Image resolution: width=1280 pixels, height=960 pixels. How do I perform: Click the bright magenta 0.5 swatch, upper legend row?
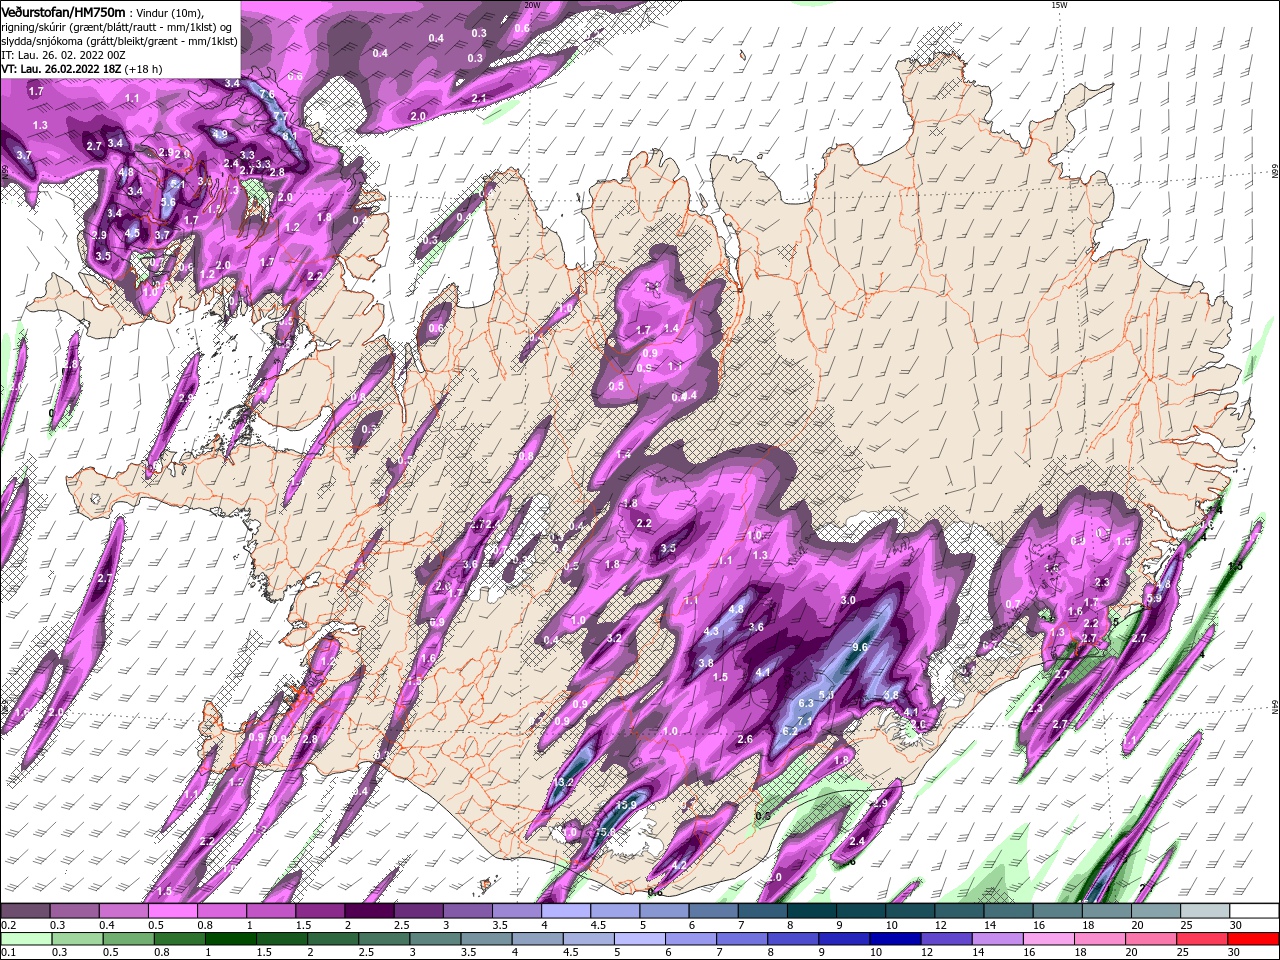pyautogui.click(x=172, y=911)
